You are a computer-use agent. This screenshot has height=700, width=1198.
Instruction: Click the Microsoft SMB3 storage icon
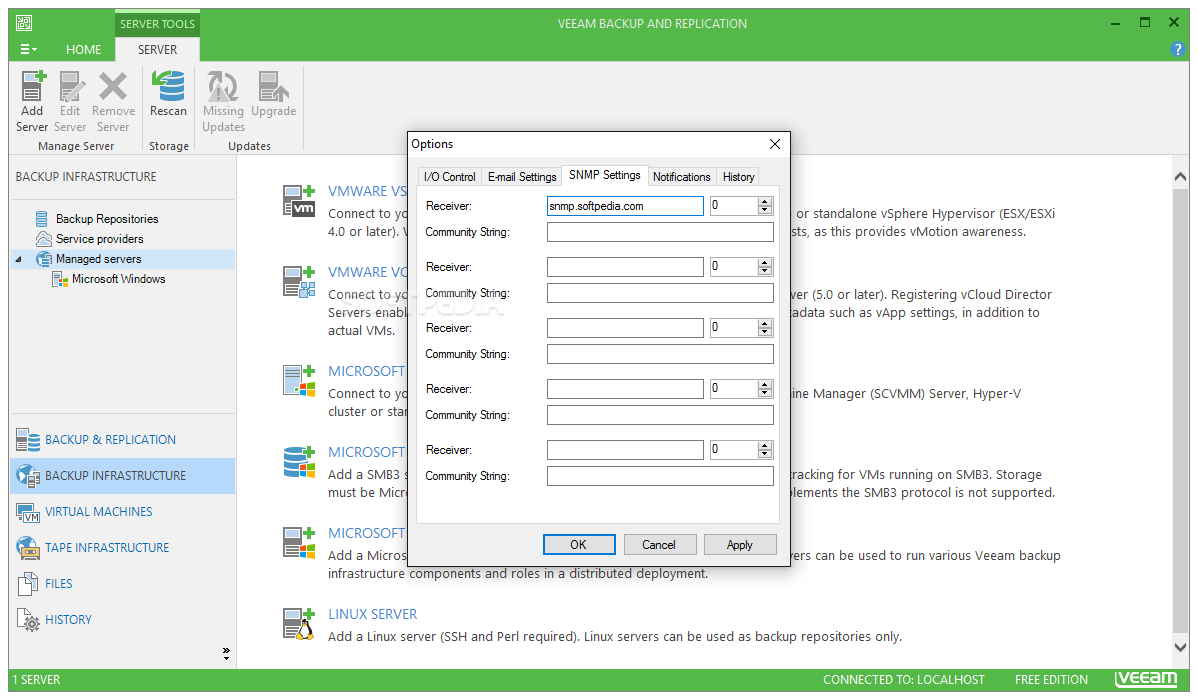click(299, 462)
